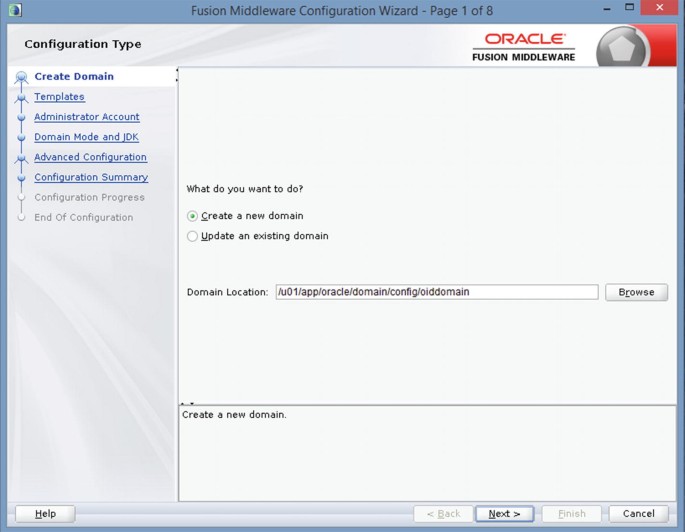Go to the Administrator Account step
685x532 pixels.
click(86, 117)
